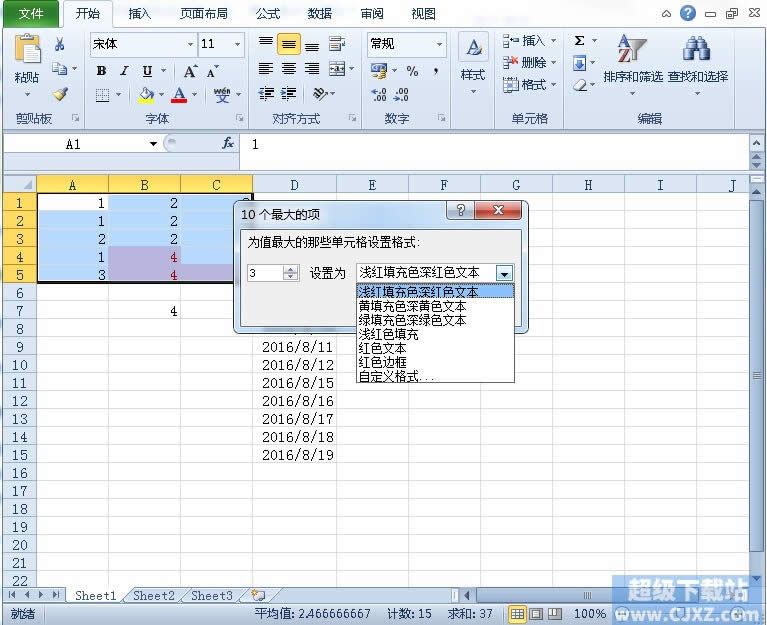Click the insert function fx icon
767x625 pixels.
pyautogui.click(x=227, y=143)
